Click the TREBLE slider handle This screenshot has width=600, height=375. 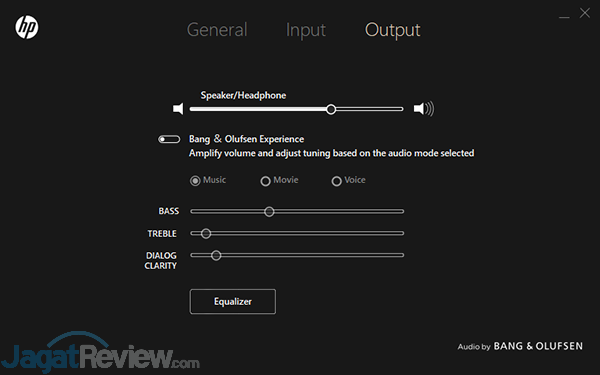click(206, 233)
